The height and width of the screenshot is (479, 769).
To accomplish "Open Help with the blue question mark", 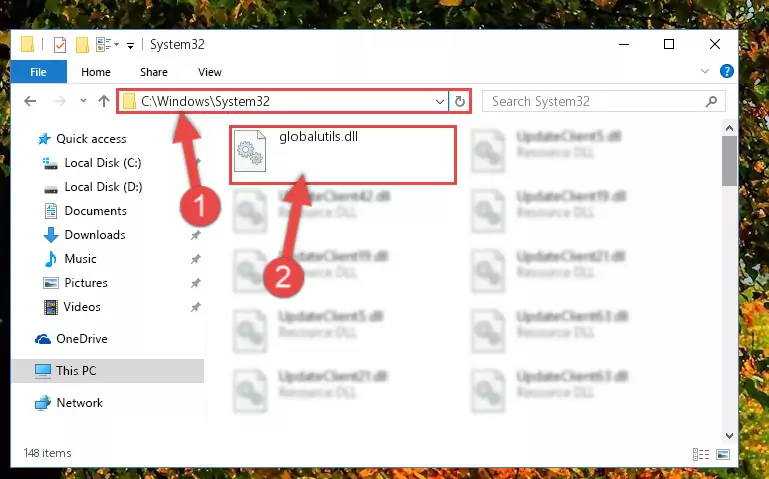I will point(726,71).
